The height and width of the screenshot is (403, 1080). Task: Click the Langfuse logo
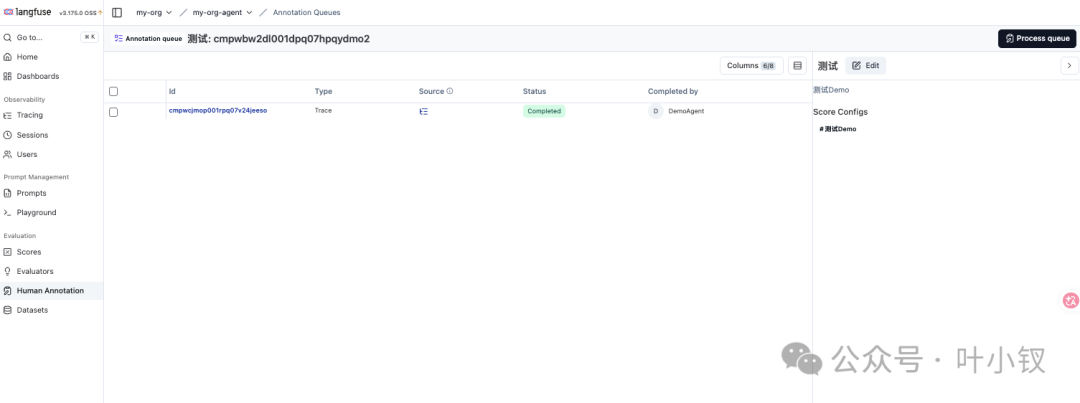tap(28, 12)
